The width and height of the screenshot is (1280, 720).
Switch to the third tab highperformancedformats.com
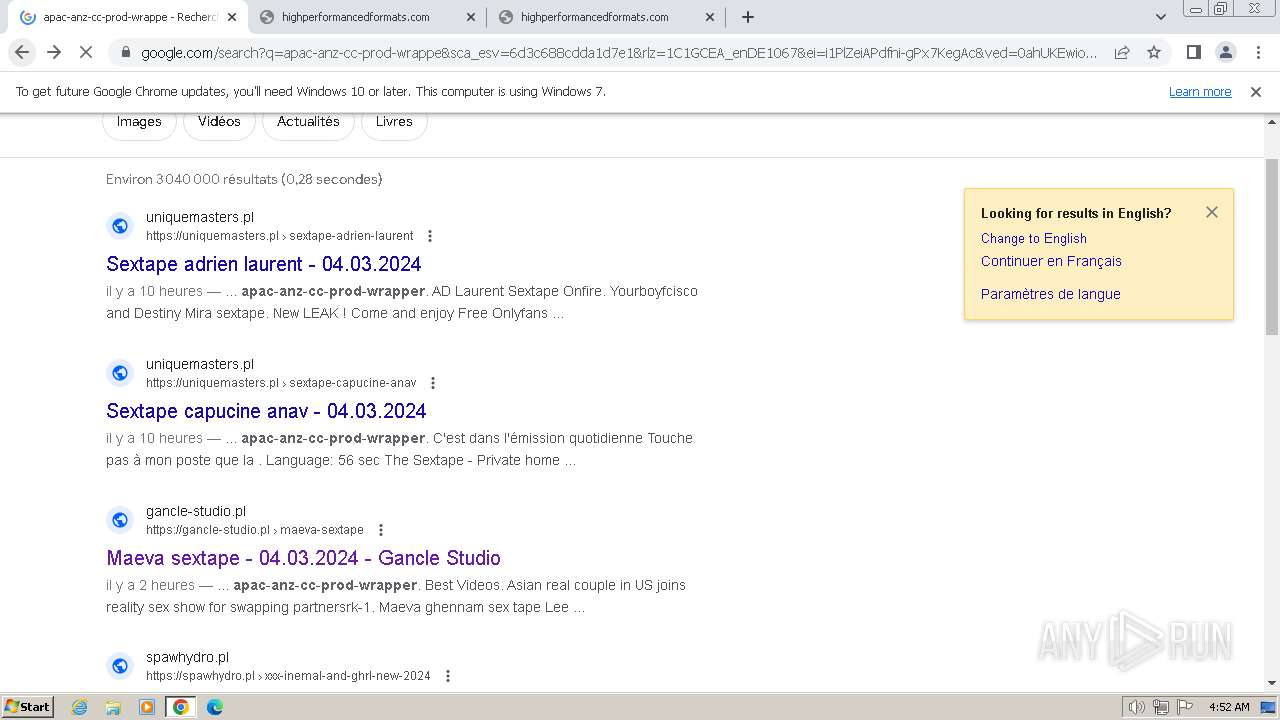coord(605,17)
